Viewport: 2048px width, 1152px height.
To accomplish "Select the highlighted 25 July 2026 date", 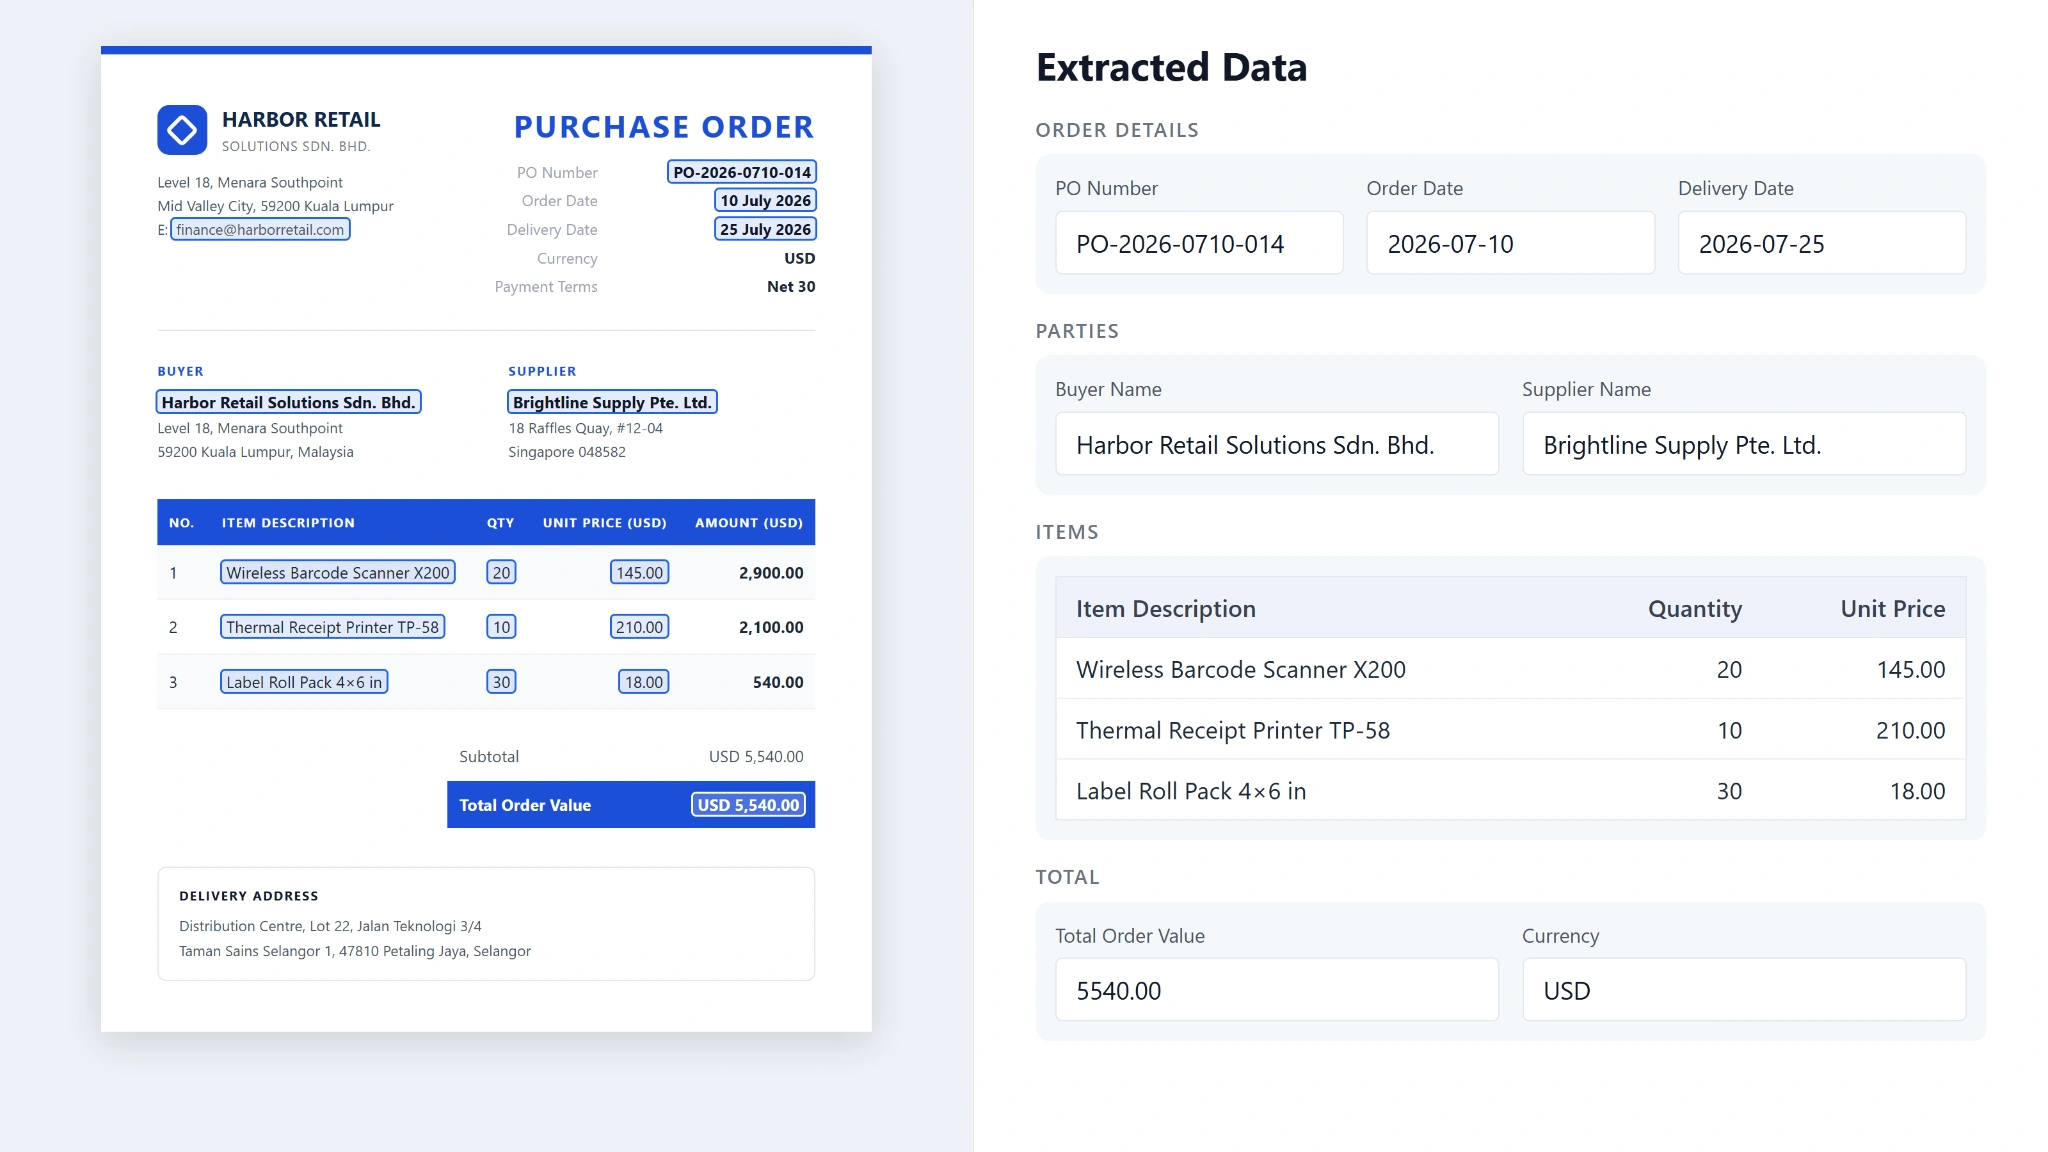I will coord(765,229).
